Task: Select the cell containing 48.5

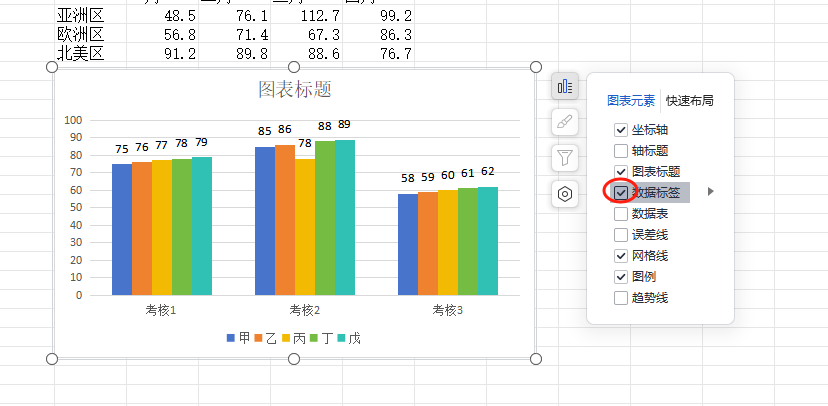Action: coord(162,15)
